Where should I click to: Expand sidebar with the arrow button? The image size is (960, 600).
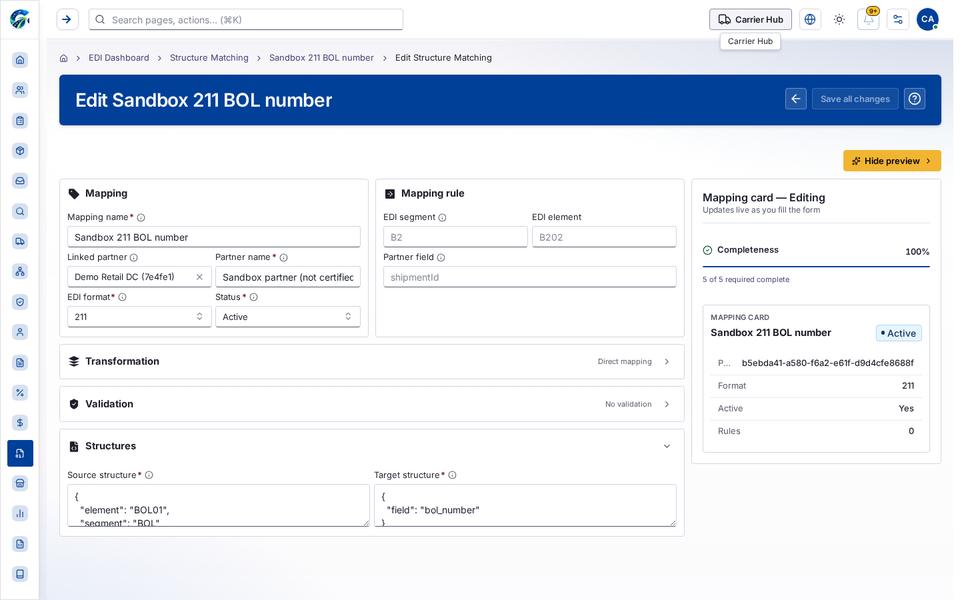(x=67, y=20)
